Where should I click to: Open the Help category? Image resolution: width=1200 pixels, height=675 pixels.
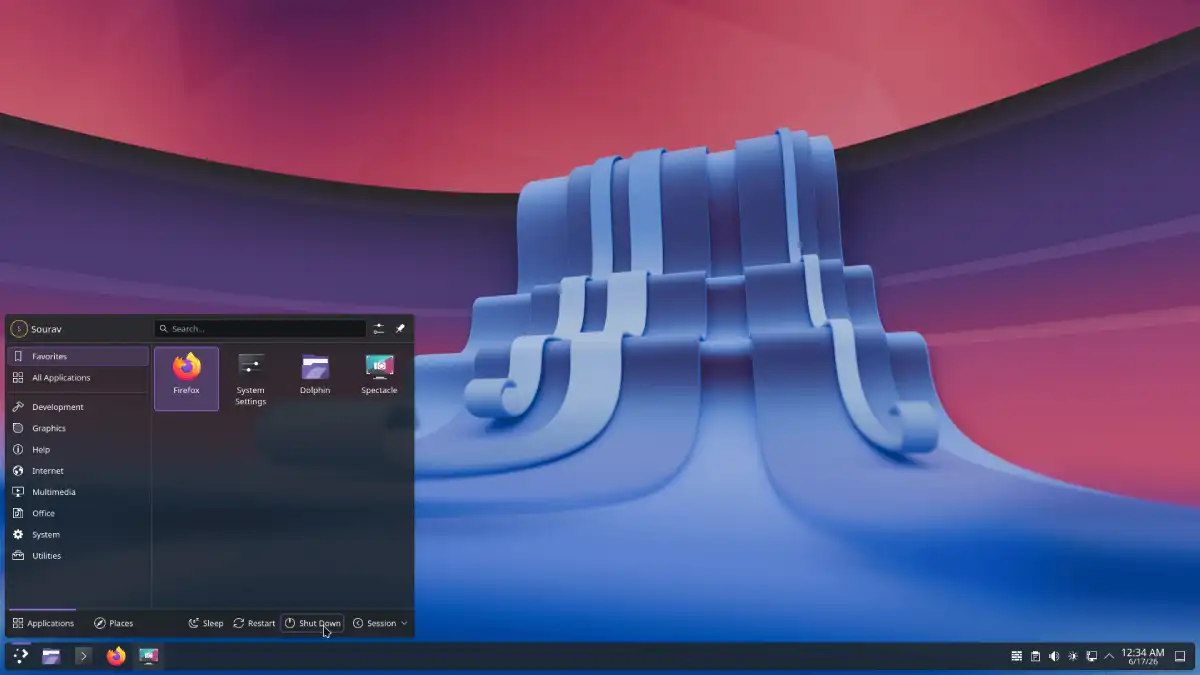[78, 450]
